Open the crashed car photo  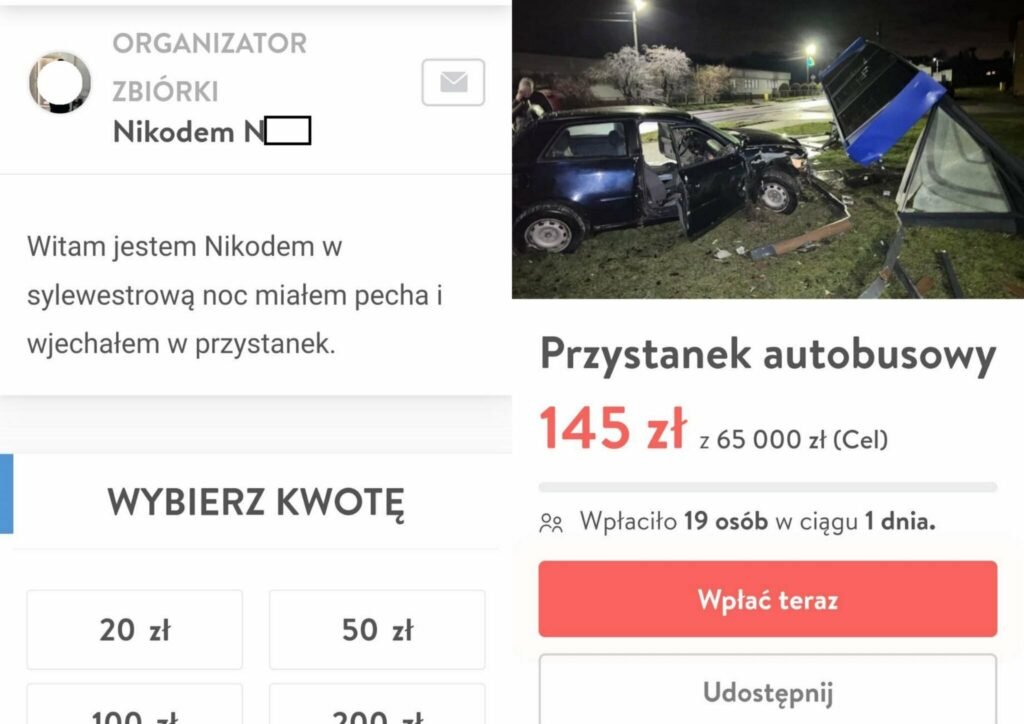point(767,150)
